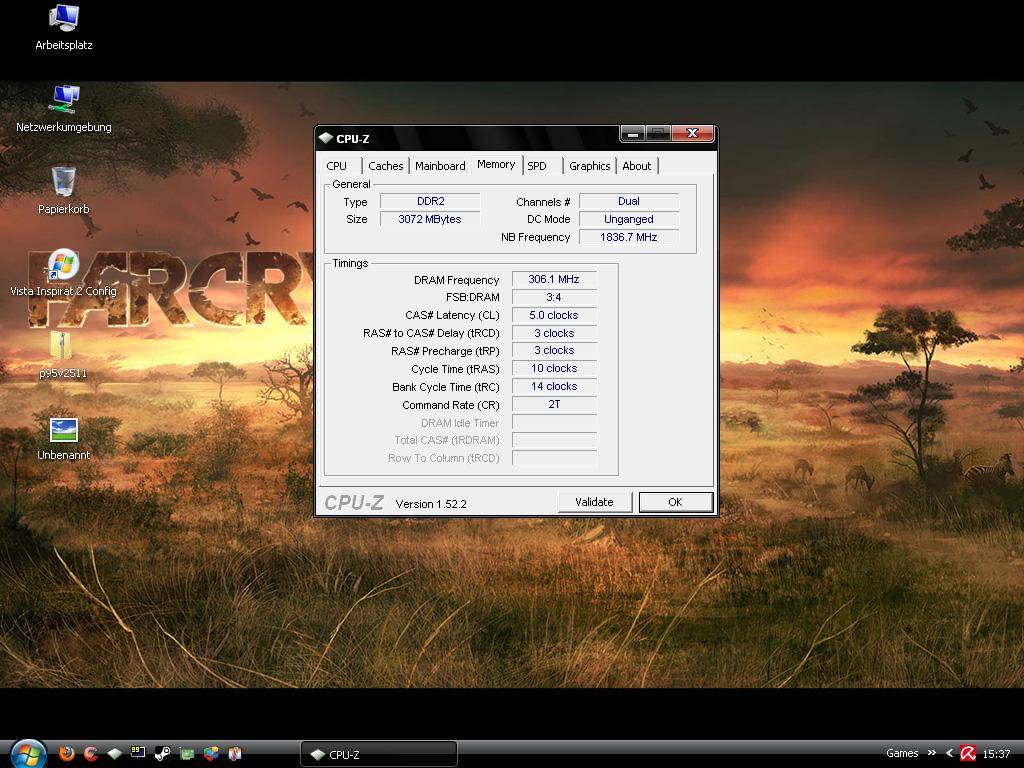Open the Mainboard tab
Viewport: 1024px width, 768px height.
tap(440, 166)
